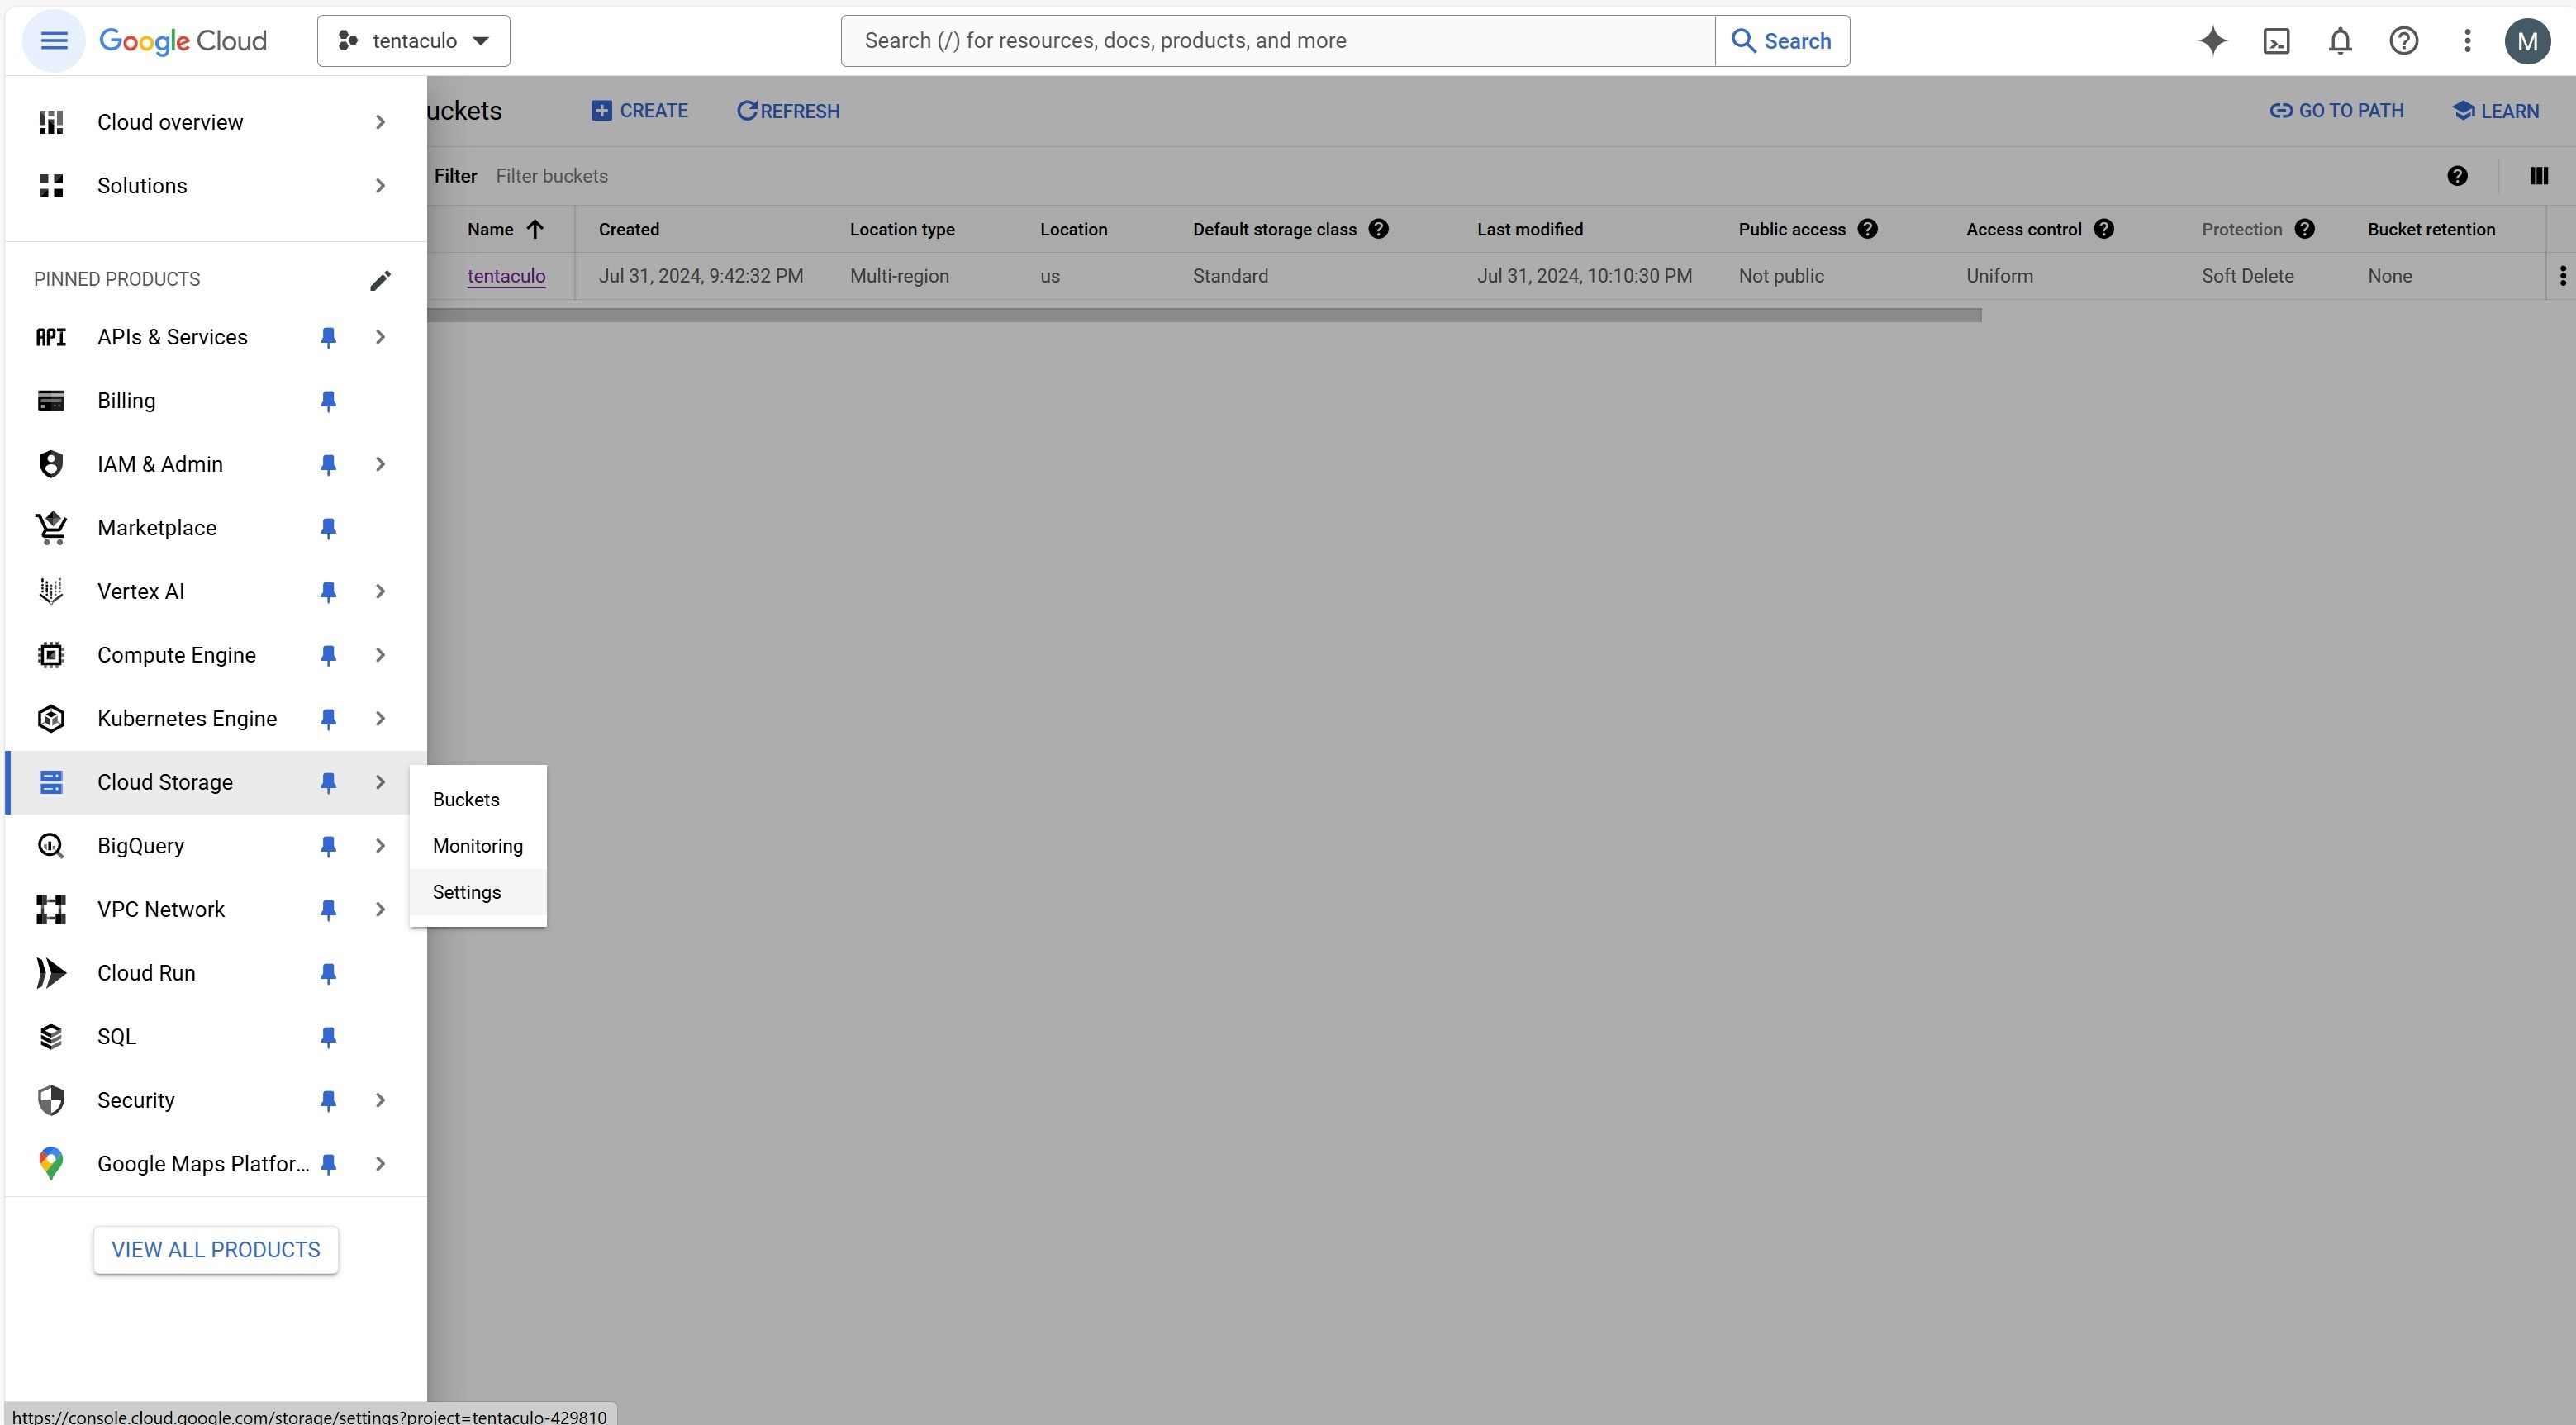Open the notifications bell
Image resolution: width=2576 pixels, height=1425 pixels.
(x=2340, y=41)
